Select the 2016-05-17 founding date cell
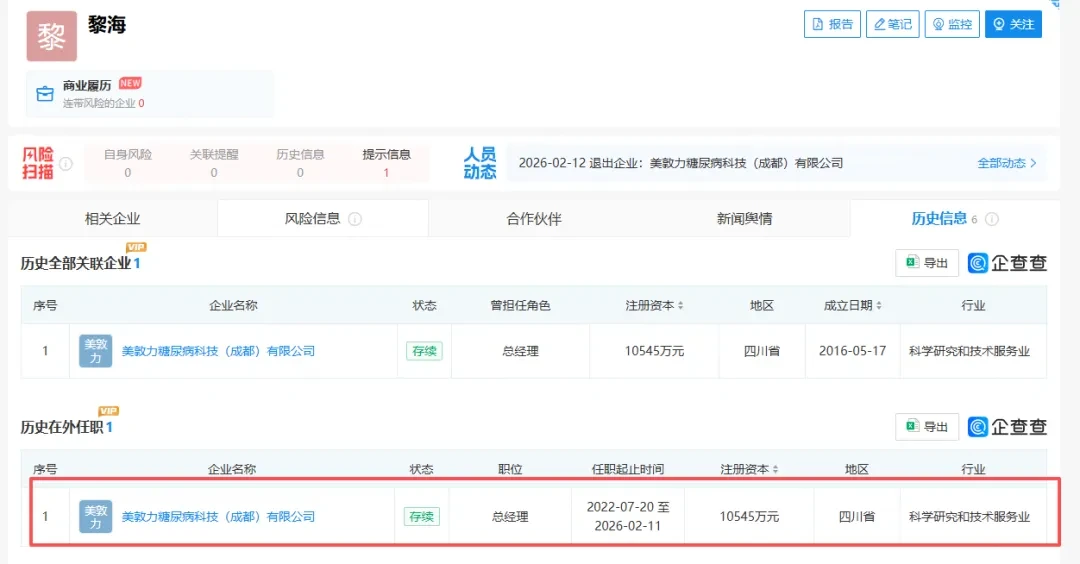Image resolution: width=1080 pixels, height=564 pixels. [852, 351]
